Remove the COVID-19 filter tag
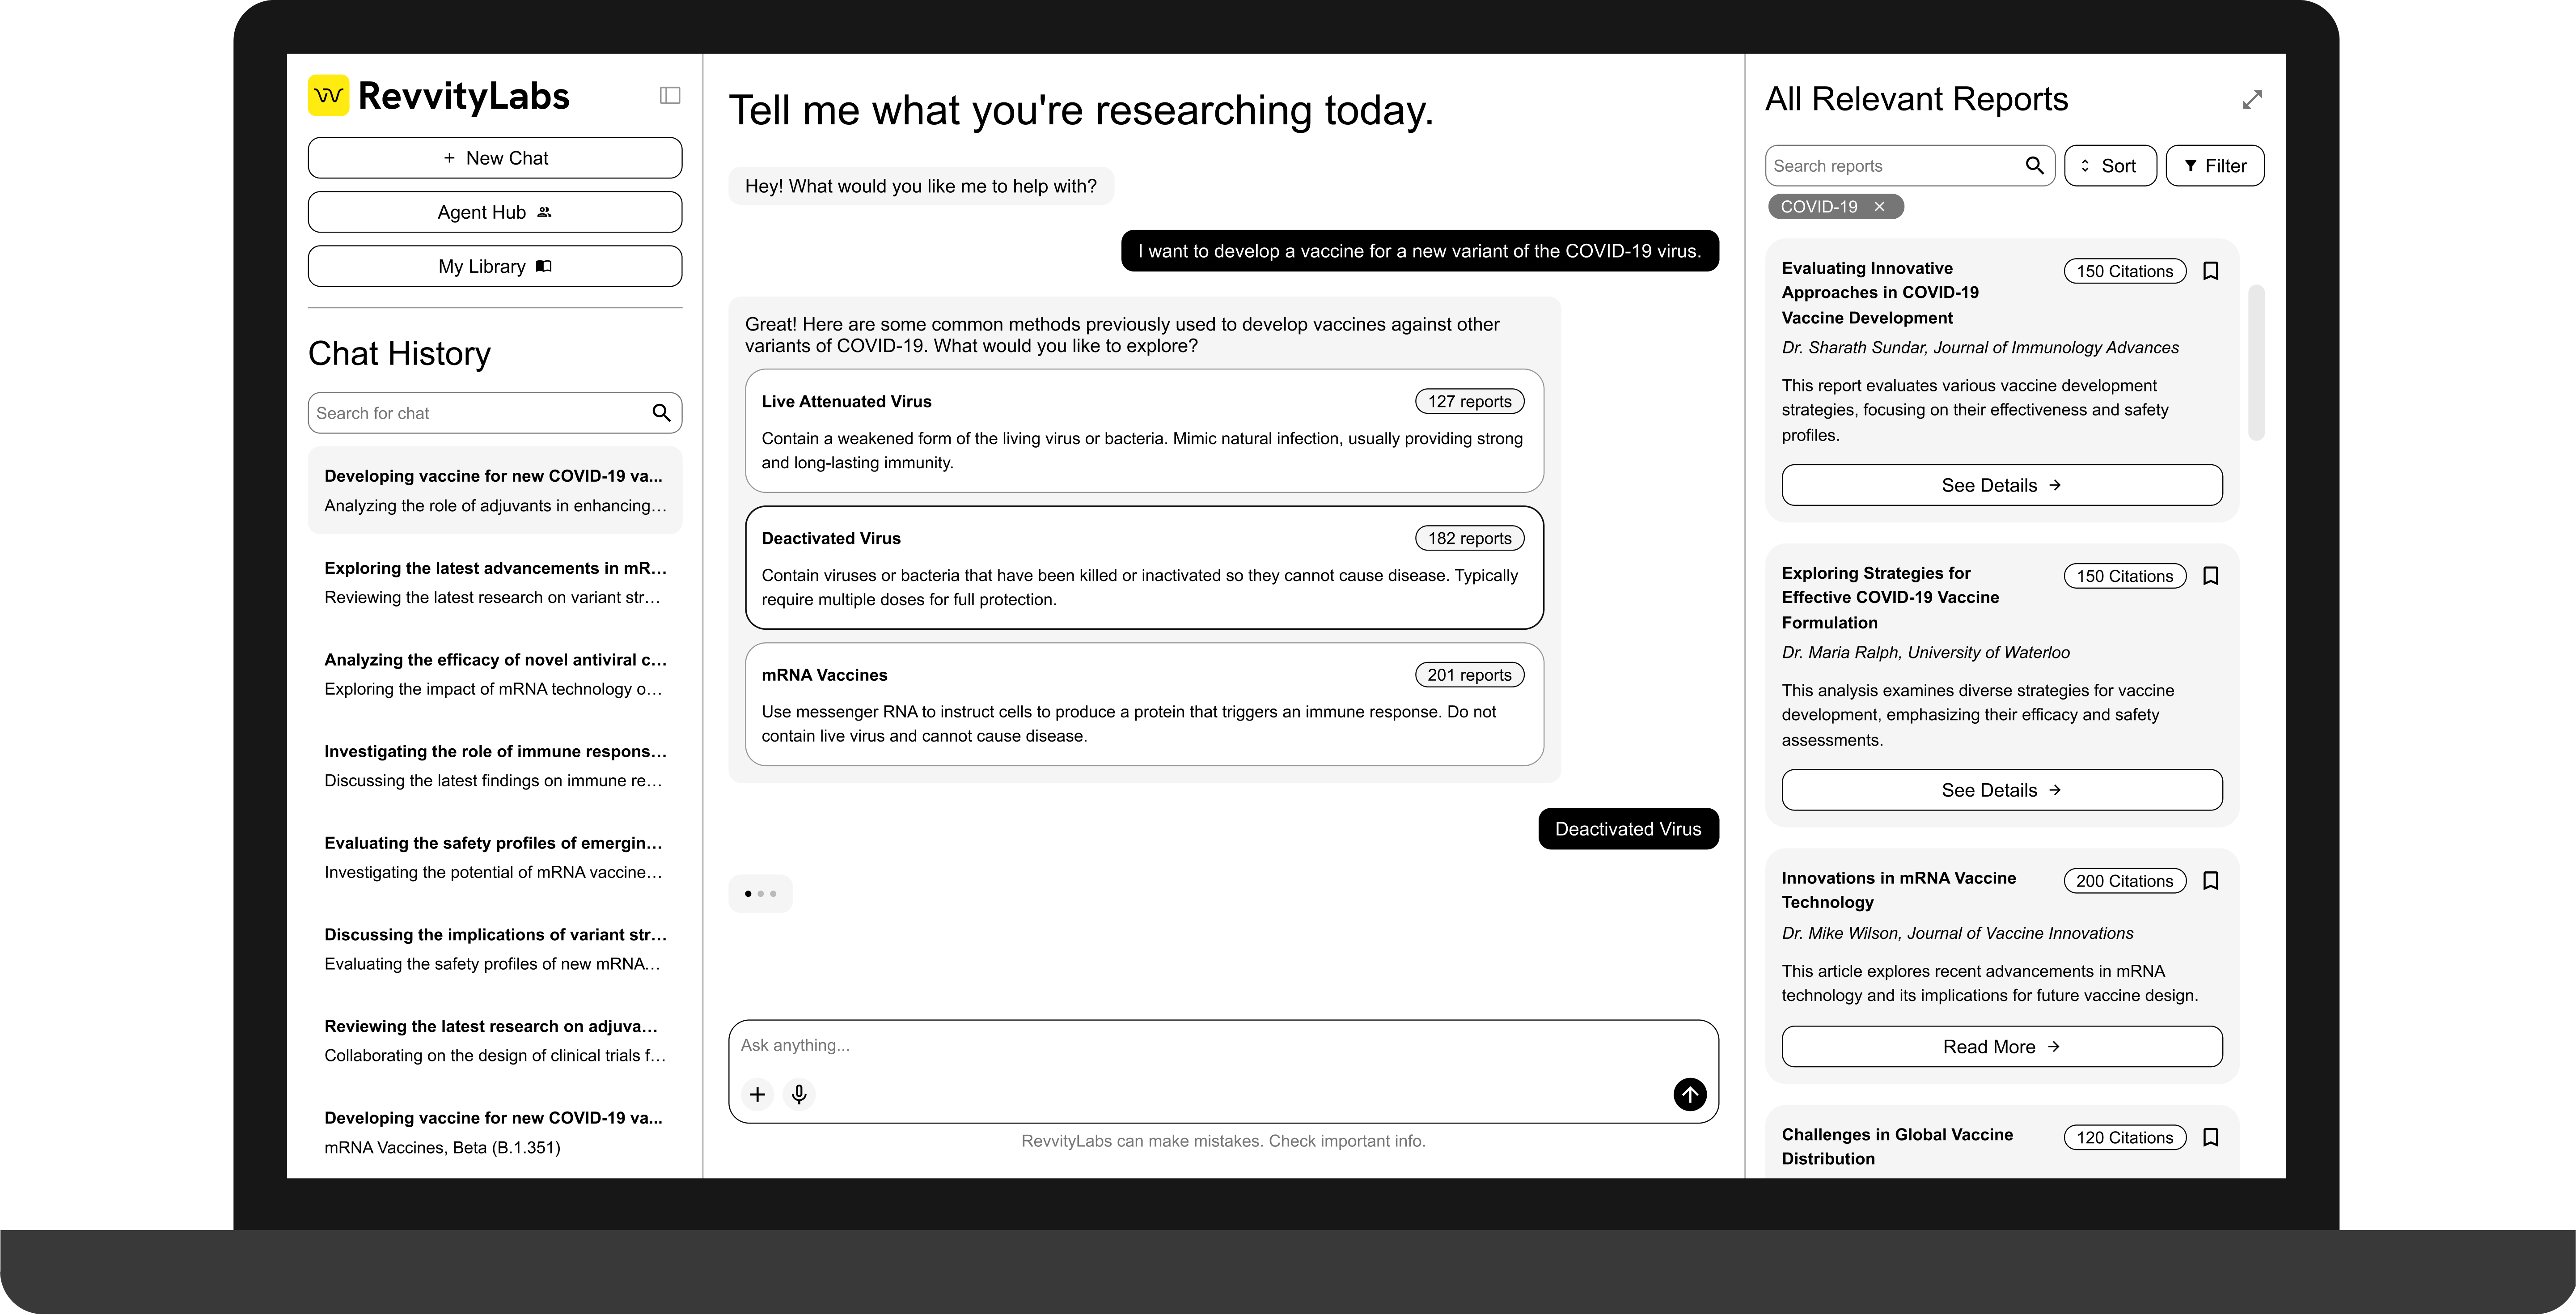This screenshot has height=1315, width=2576. (x=1880, y=207)
